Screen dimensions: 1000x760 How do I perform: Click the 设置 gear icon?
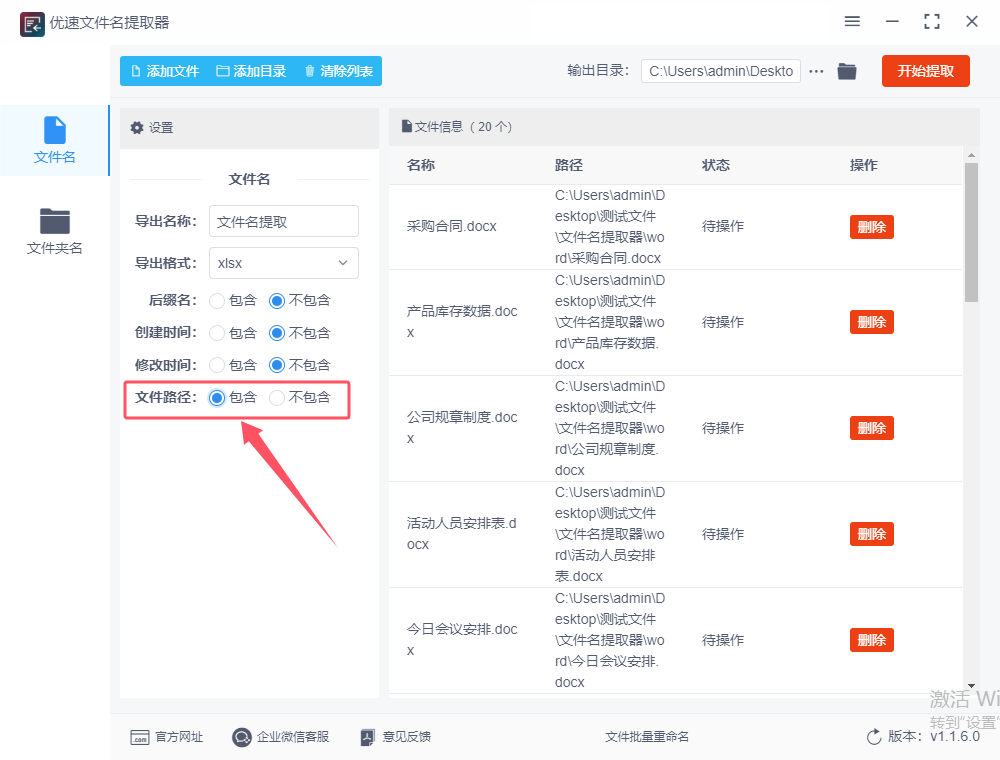point(136,128)
